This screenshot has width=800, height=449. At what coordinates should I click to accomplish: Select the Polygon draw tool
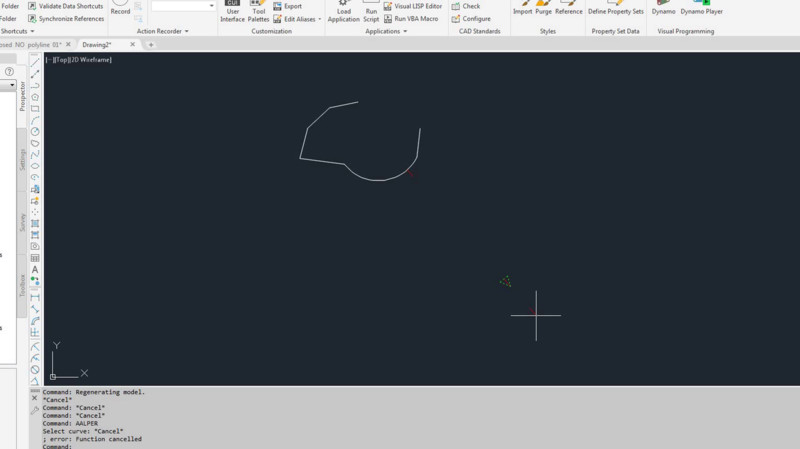(35, 97)
